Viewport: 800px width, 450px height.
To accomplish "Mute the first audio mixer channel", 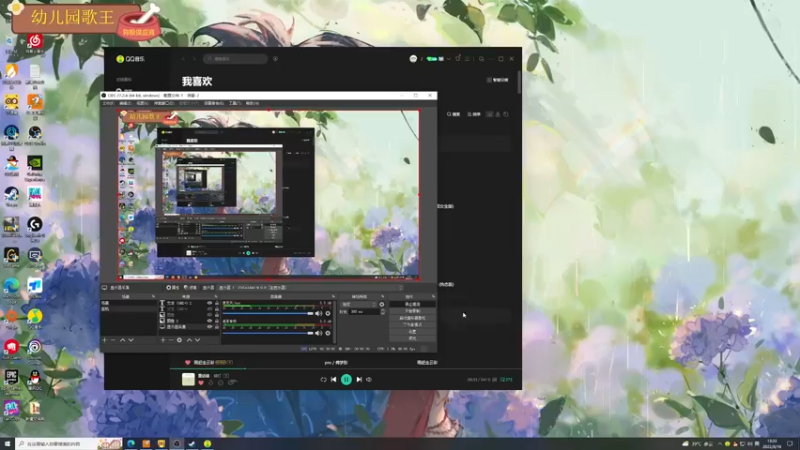I will 318,313.
